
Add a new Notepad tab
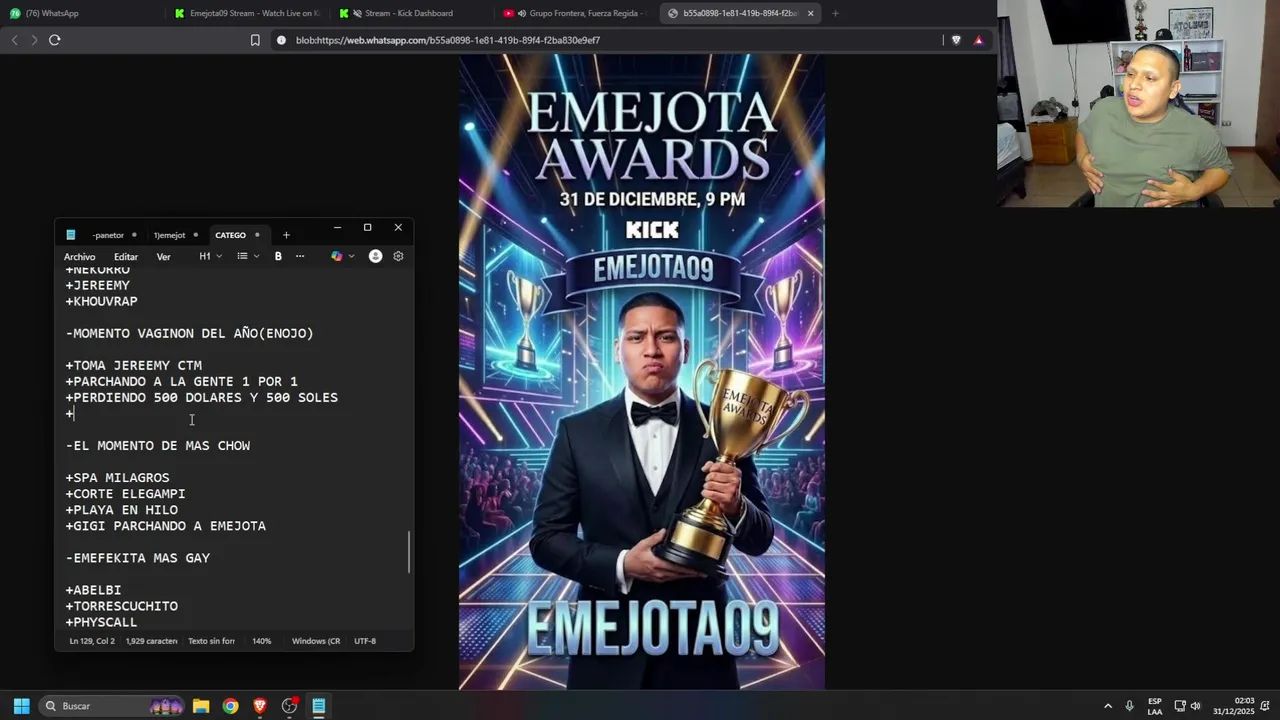click(286, 235)
